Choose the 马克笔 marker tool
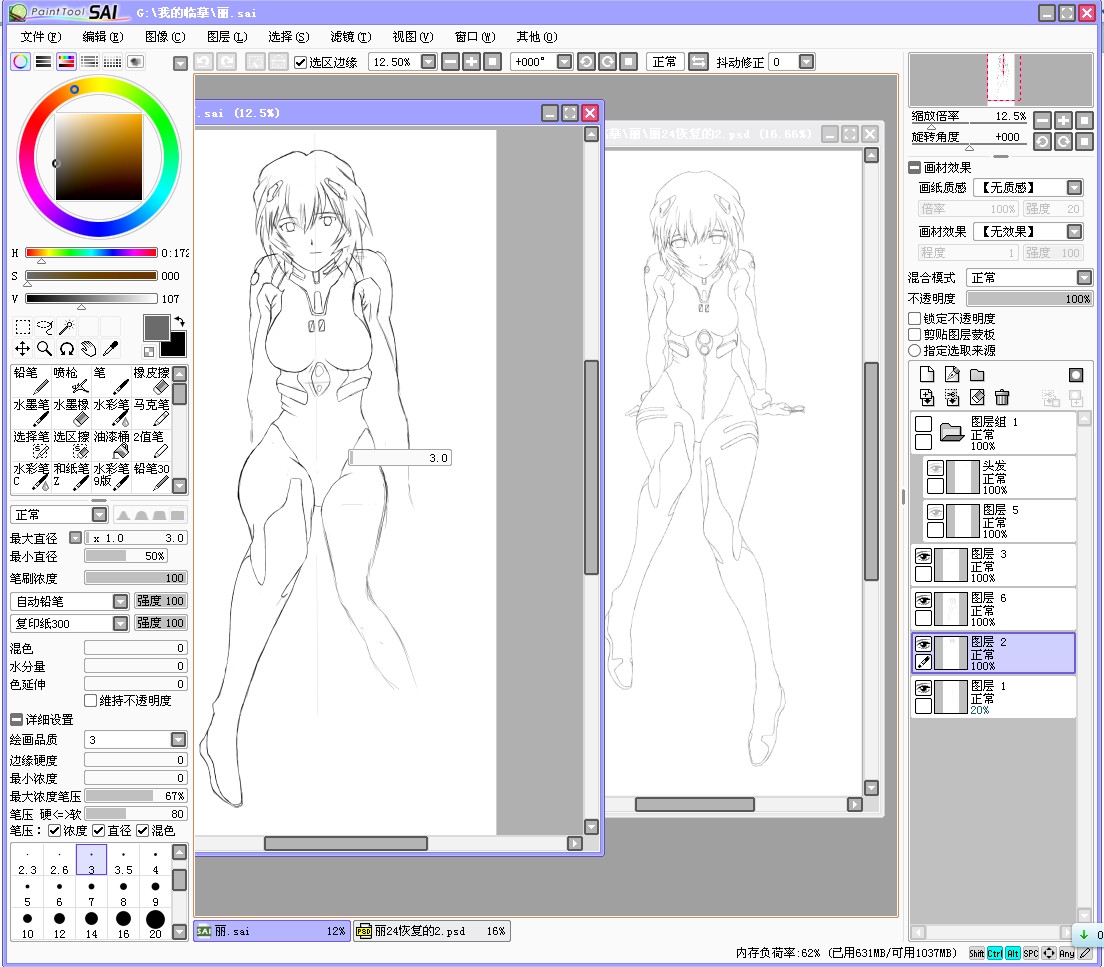Viewport: 1104px width, 967px height. click(x=151, y=412)
